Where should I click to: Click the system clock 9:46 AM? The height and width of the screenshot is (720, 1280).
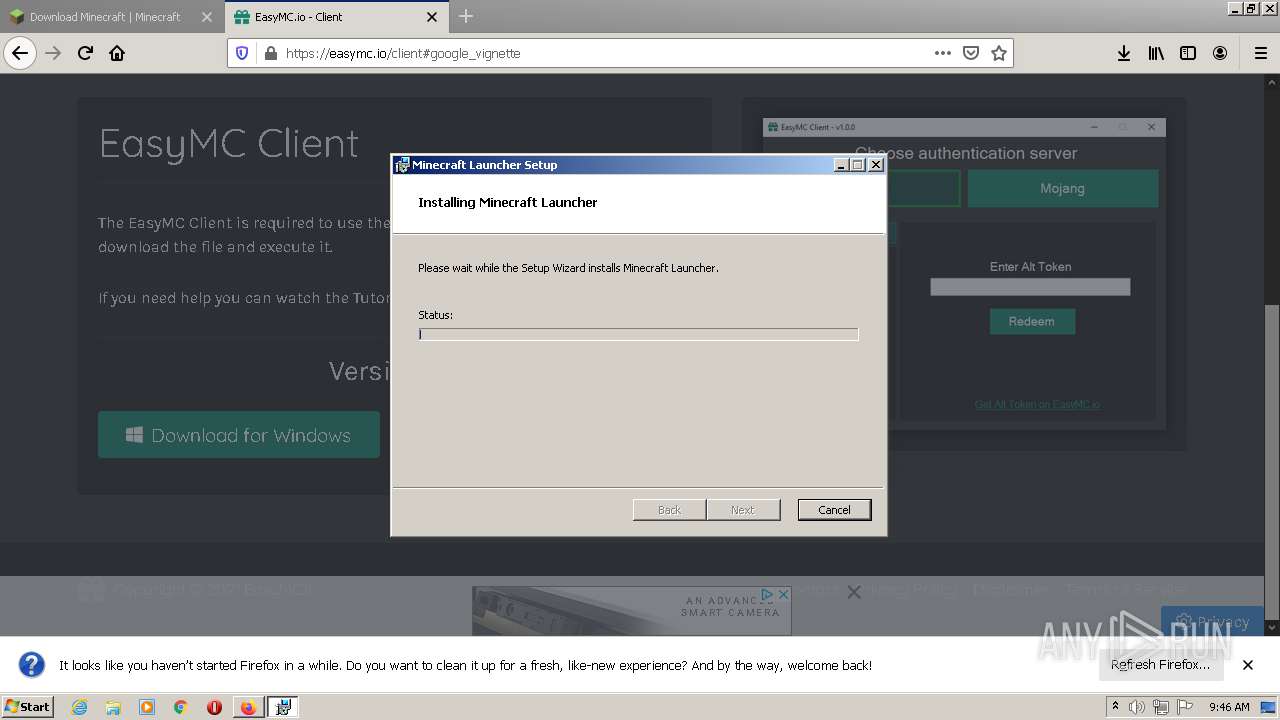click(1229, 707)
